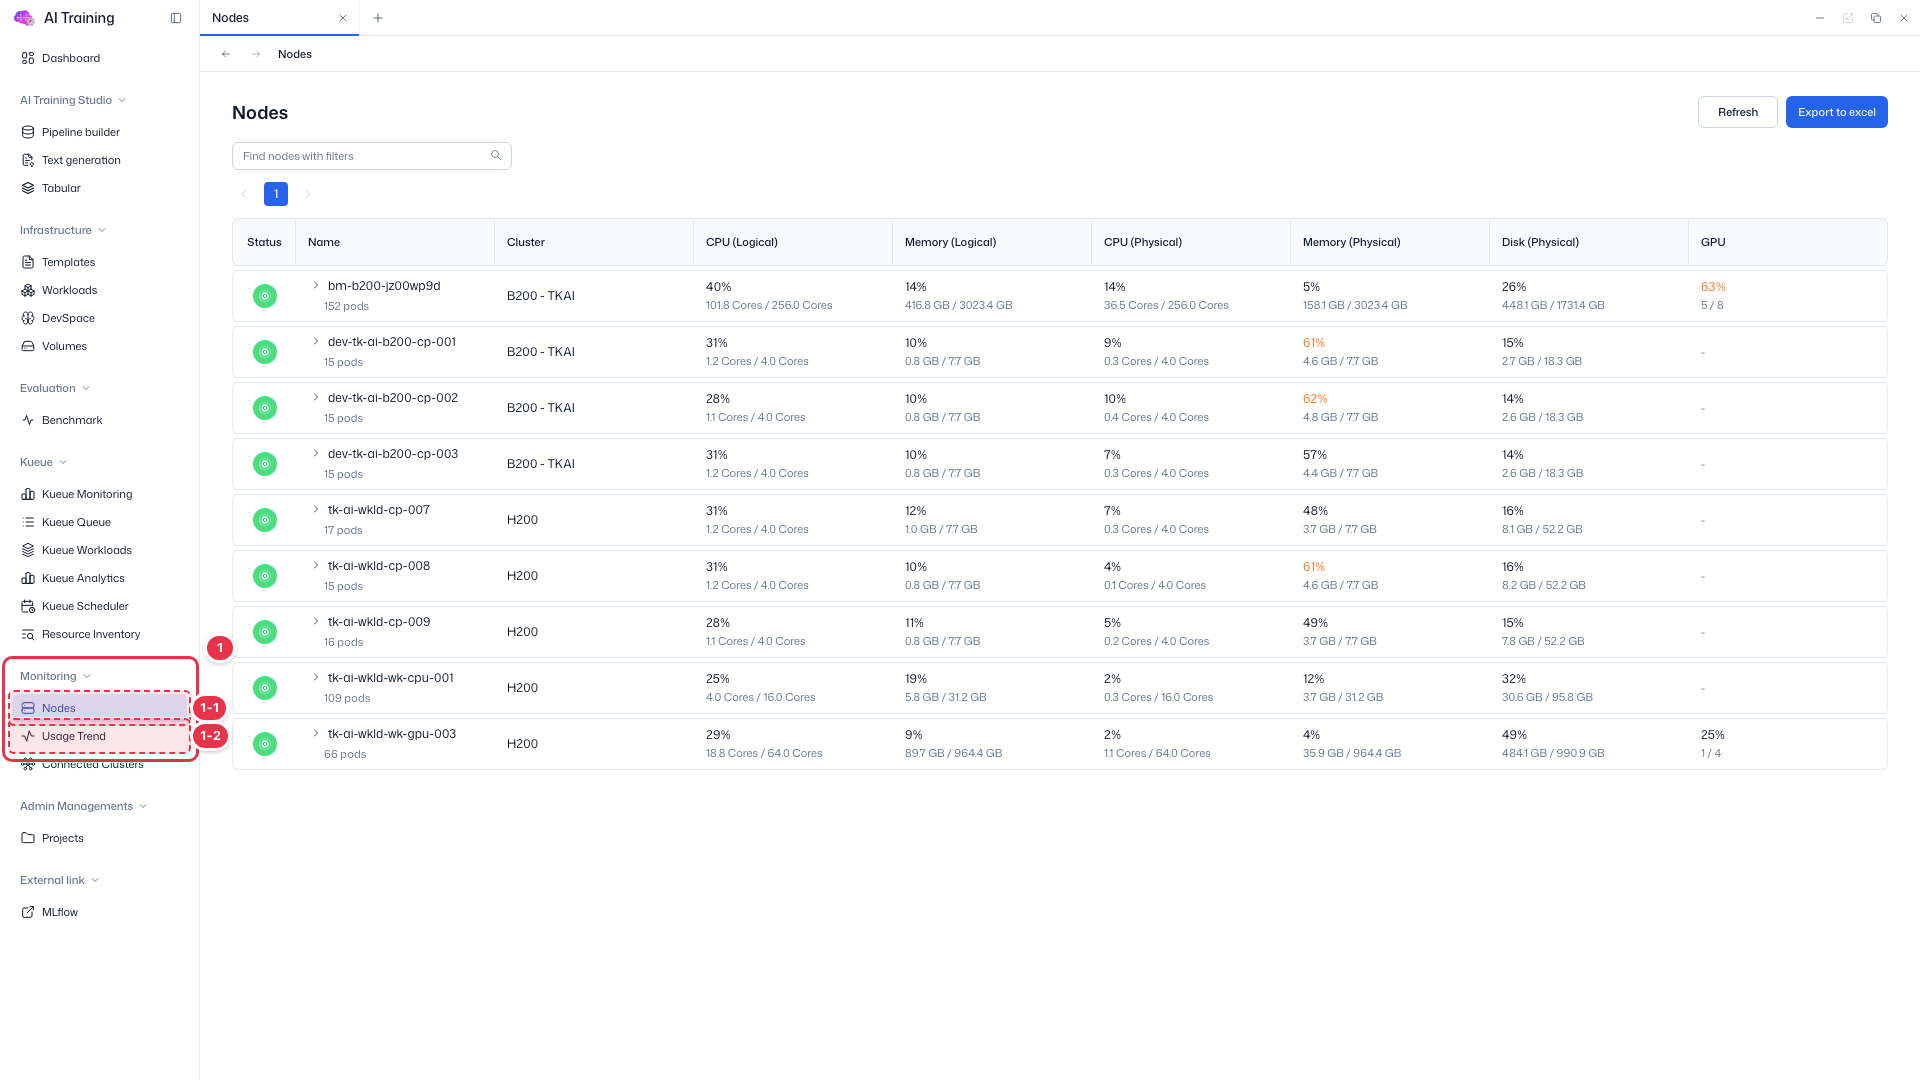Click the Refresh button
Screen dimensions: 1920x1080
pos(1737,112)
